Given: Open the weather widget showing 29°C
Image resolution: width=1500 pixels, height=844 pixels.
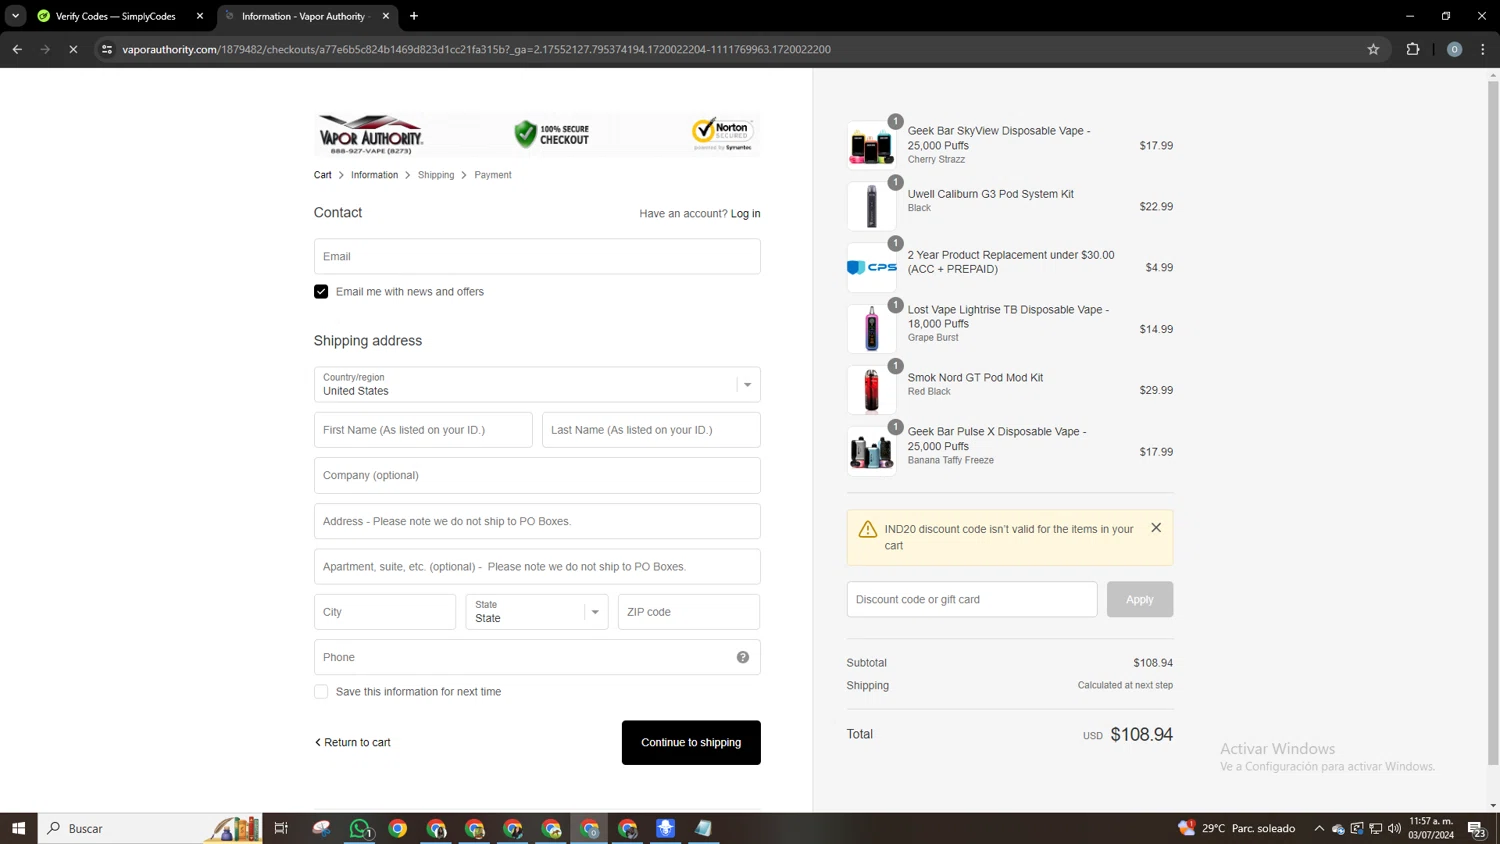Looking at the screenshot, I should click(1236, 828).
